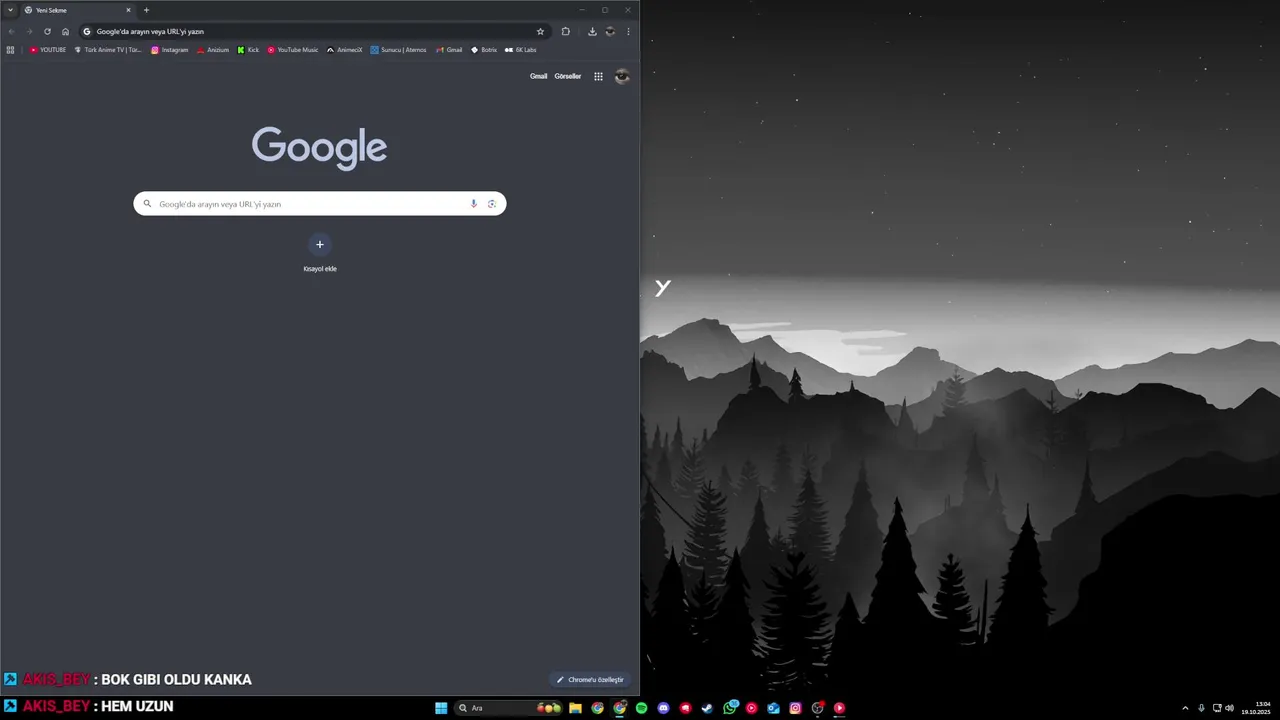Open Sunucu | Aternos bookmark
Image resolution: width=1280 pixels, height=720 pixels.
(398, 50)
